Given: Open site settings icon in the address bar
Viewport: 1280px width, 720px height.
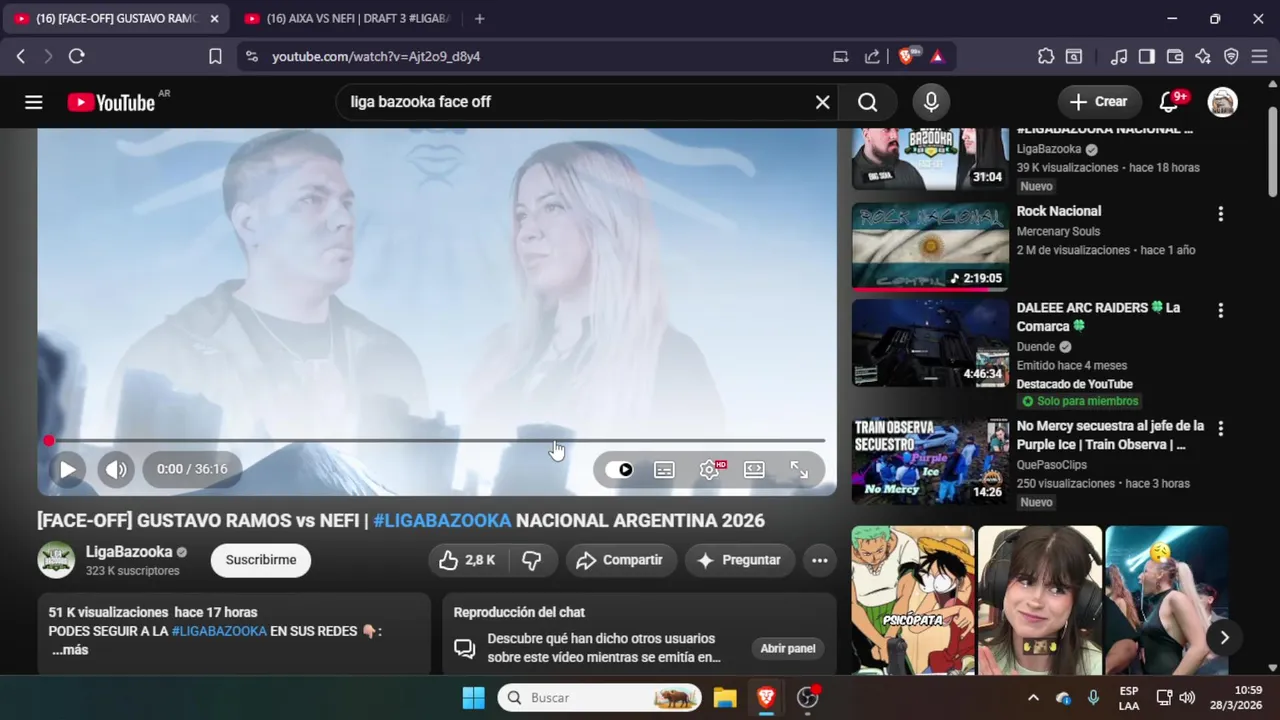Looking at the screenshot, I should tap(251, 57).
